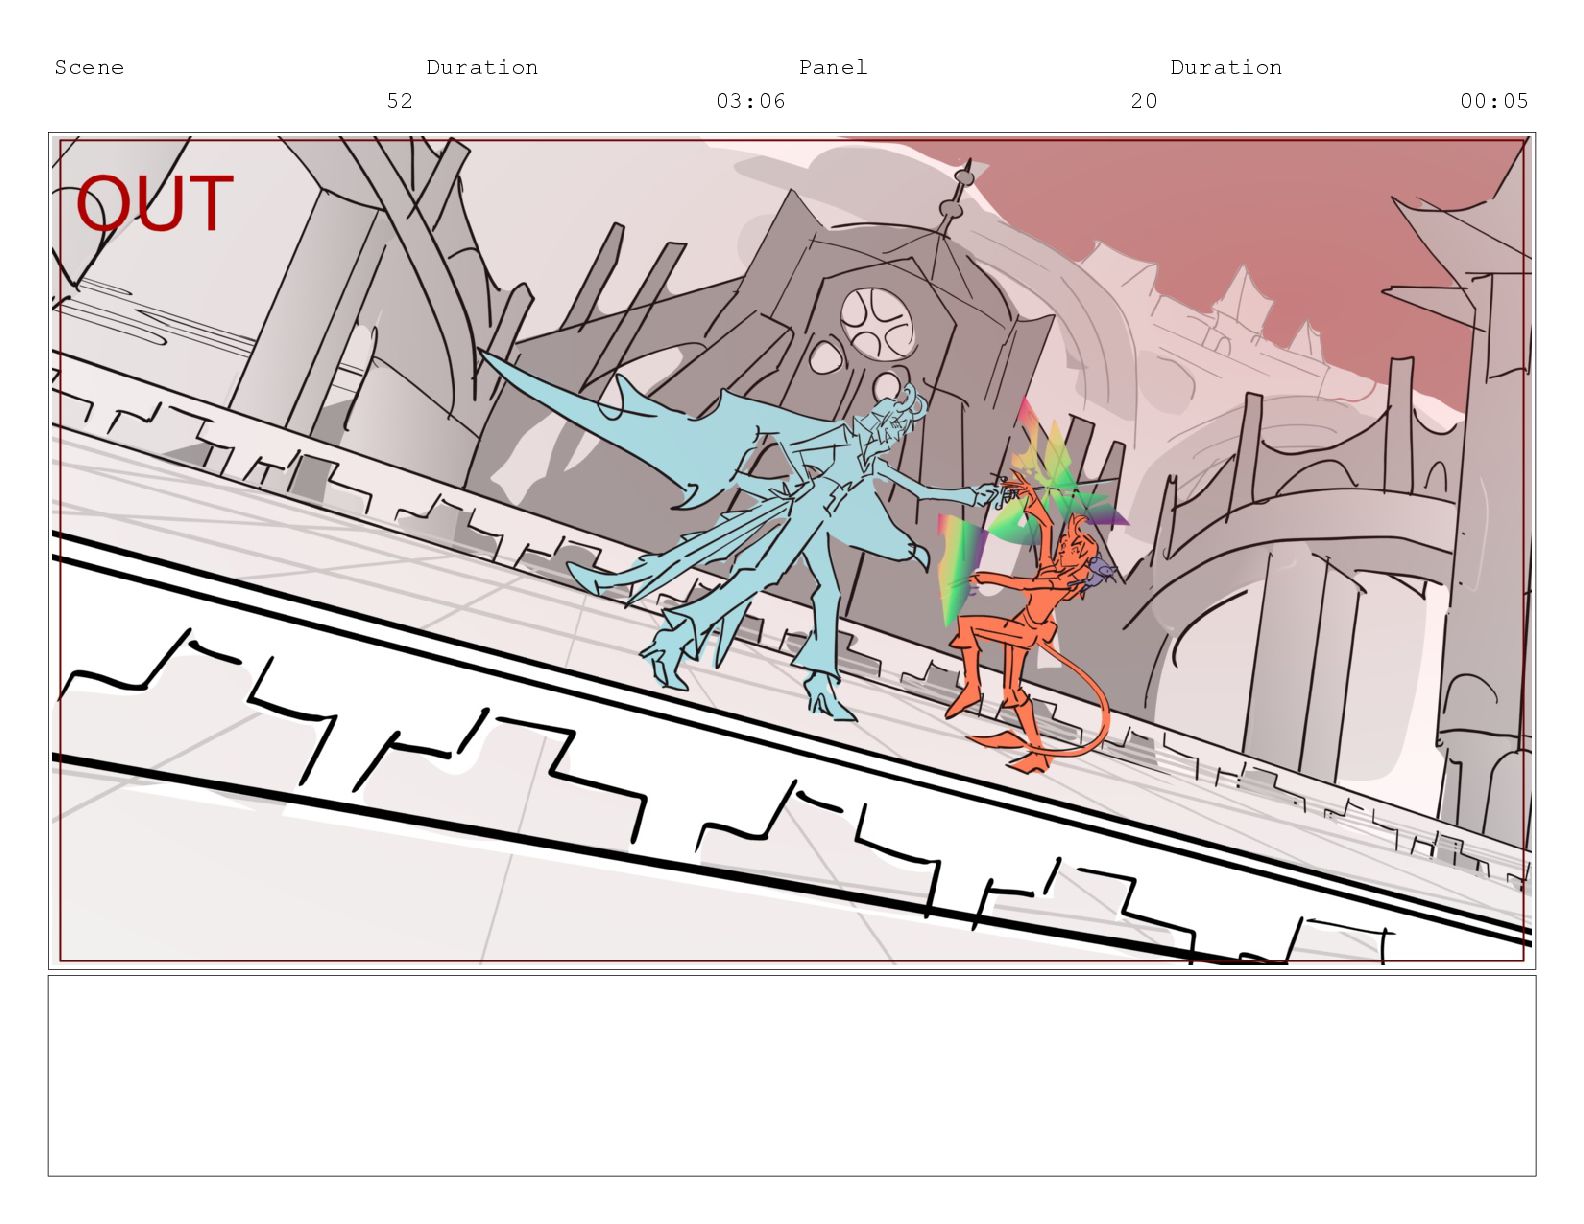The width and height of the screenshot is (1584, 1224).
Task: Click the storyboard panel artwork
Action: [792, 551]
